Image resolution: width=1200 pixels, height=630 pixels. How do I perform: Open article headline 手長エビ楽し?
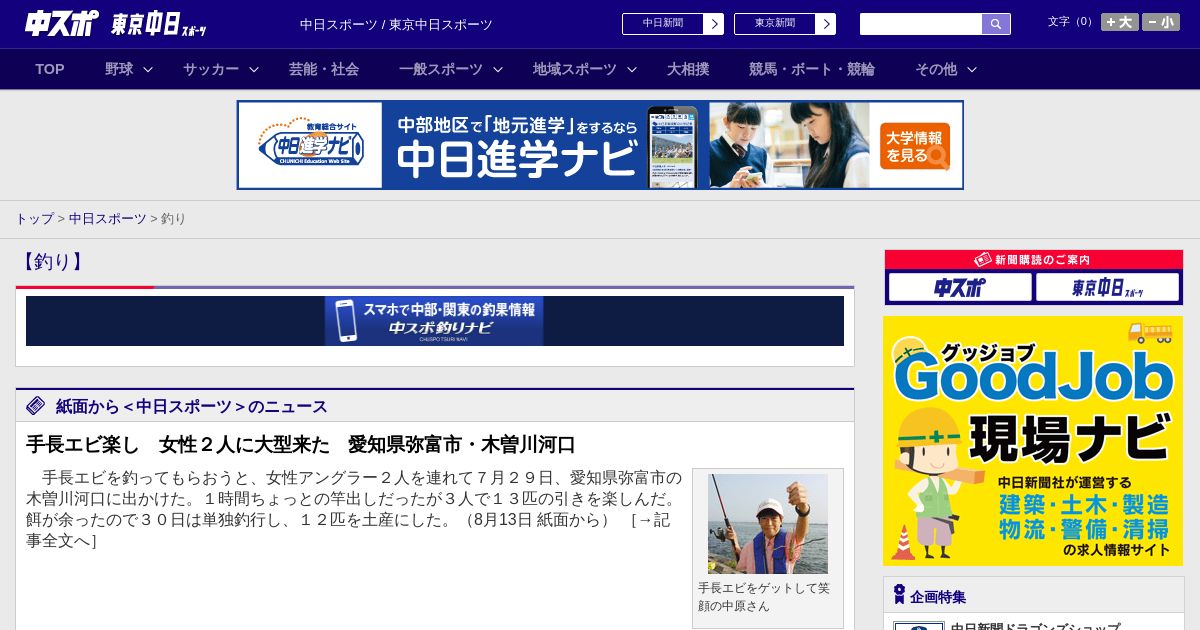tap(301, 444)
